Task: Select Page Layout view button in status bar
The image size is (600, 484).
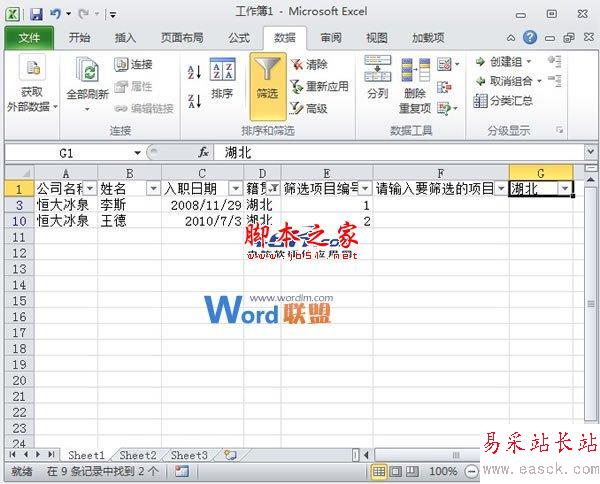Action: click(396, 471)
